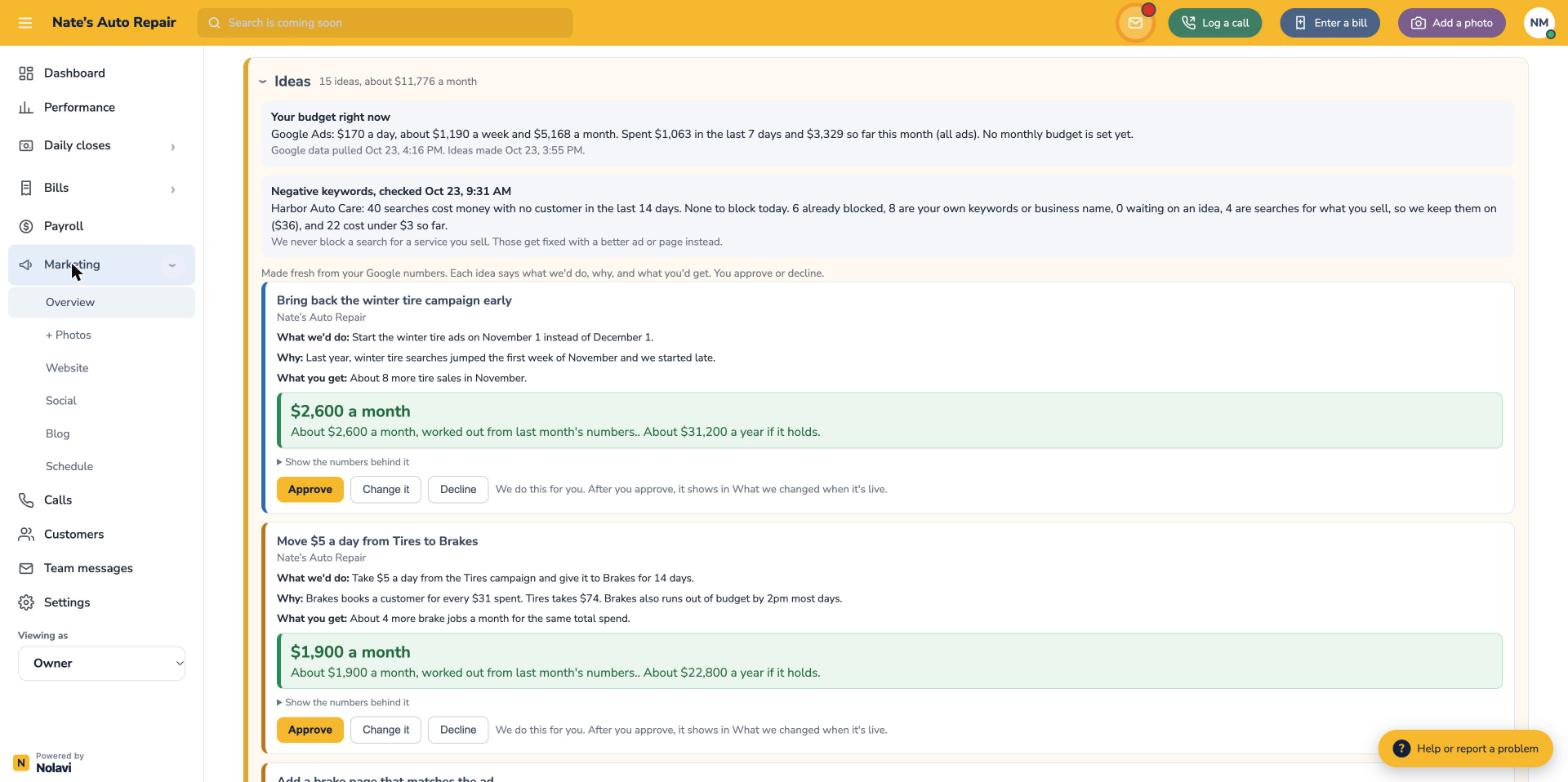Click the Payroll dollar icon
The image size is (1568, 782).
pyautogui.click(x=26, y=226)
